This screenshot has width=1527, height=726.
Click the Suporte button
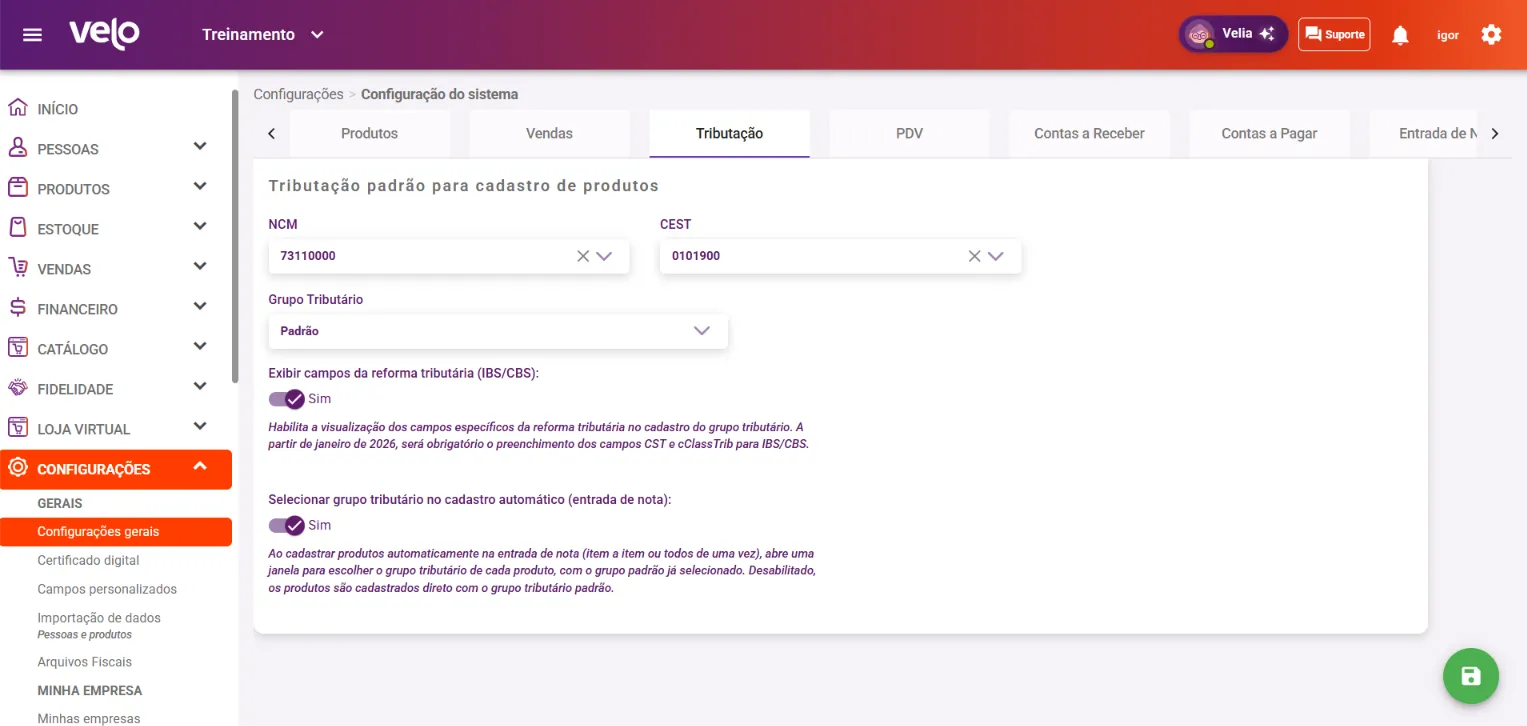1334,34
